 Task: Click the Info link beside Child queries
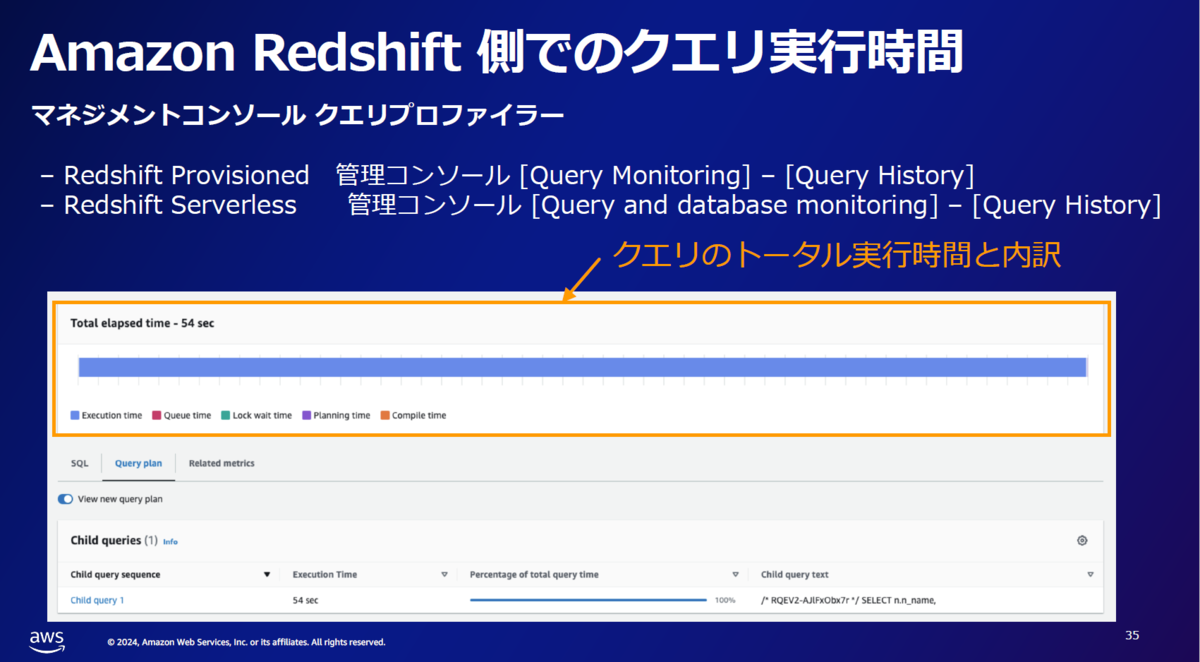pyautogui.click(x=170, y=542)
